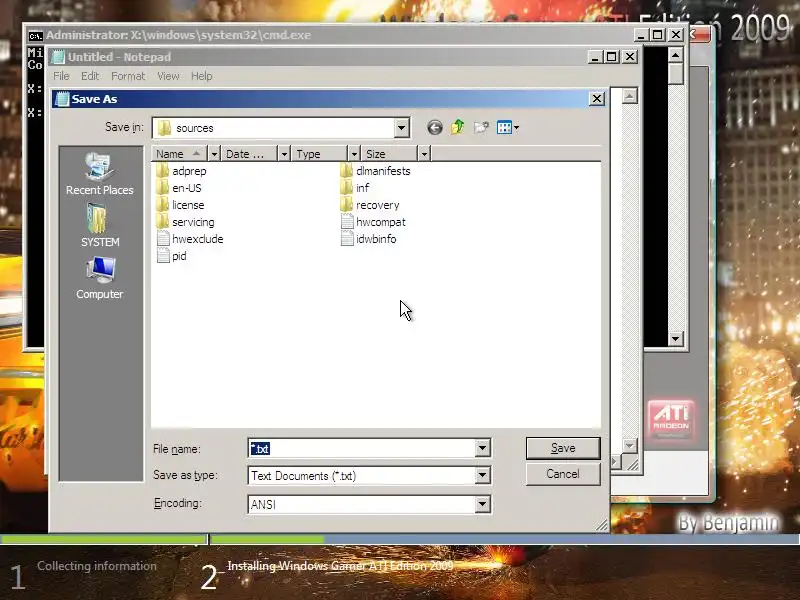
Task: Expand the File name dropdown arrow
Action: (482, 448)
